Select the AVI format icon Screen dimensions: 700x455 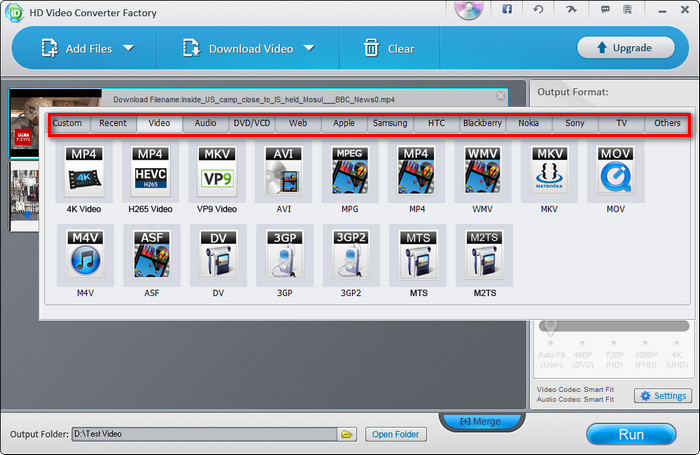pyautogui.click(x=283, y=172)
